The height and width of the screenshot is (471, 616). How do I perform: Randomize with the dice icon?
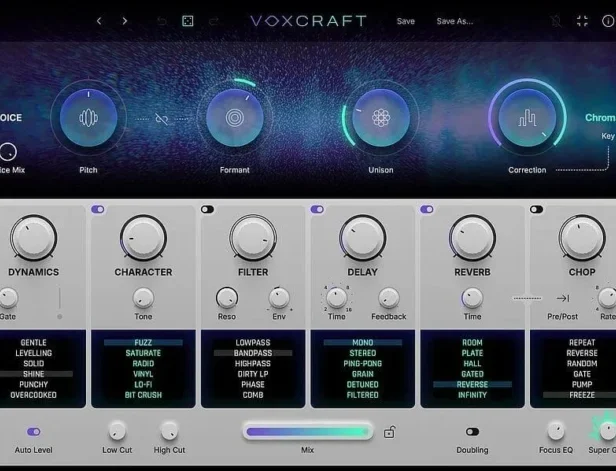[x=187, y=21]
